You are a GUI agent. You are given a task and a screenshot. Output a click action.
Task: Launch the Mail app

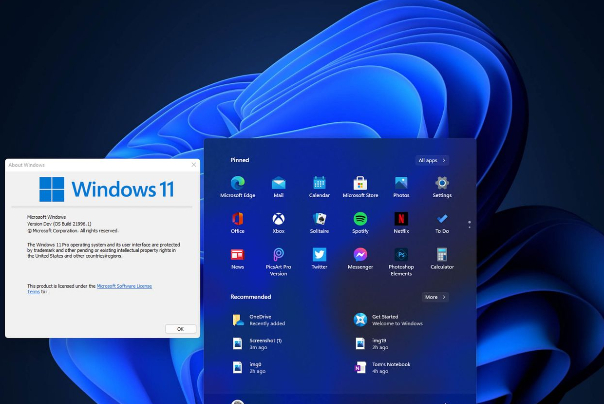(x=279, y=187)
